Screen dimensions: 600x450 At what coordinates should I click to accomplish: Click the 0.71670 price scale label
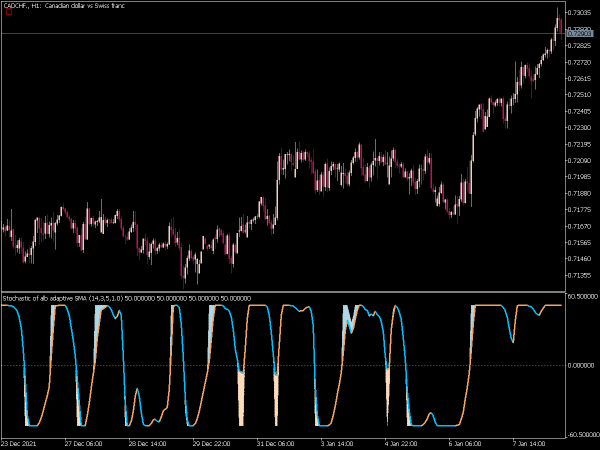[x=579, y=227]
